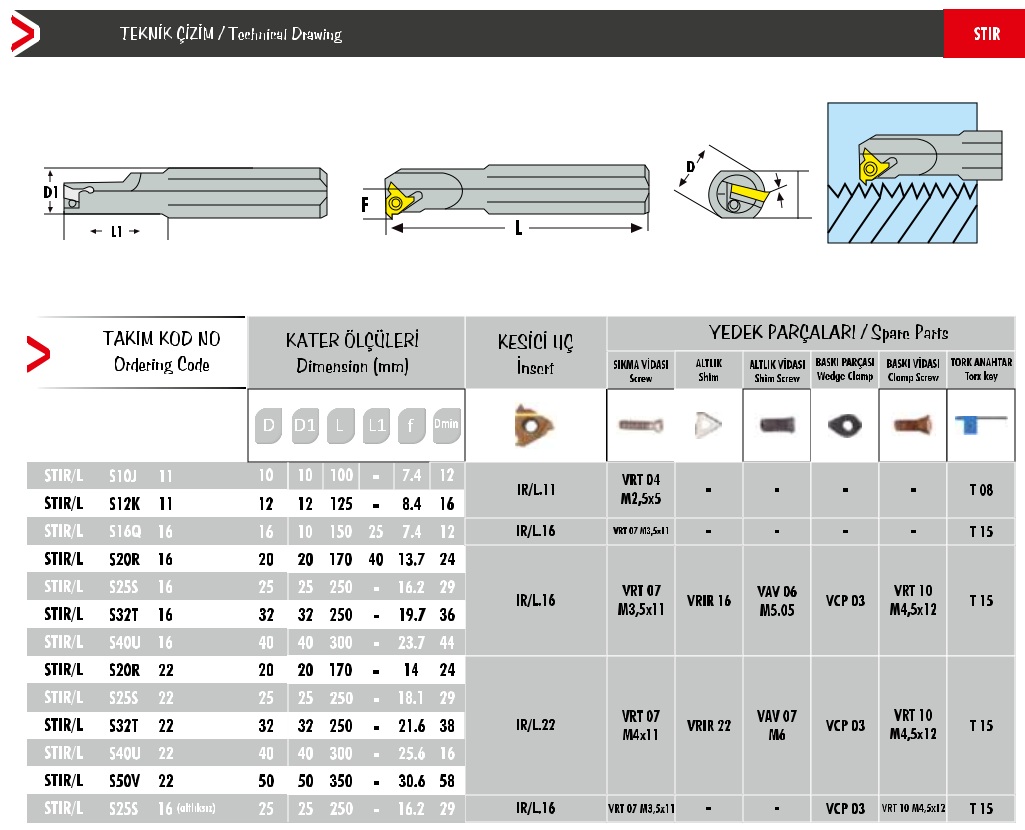Click the wedge clamp part image

845,425
